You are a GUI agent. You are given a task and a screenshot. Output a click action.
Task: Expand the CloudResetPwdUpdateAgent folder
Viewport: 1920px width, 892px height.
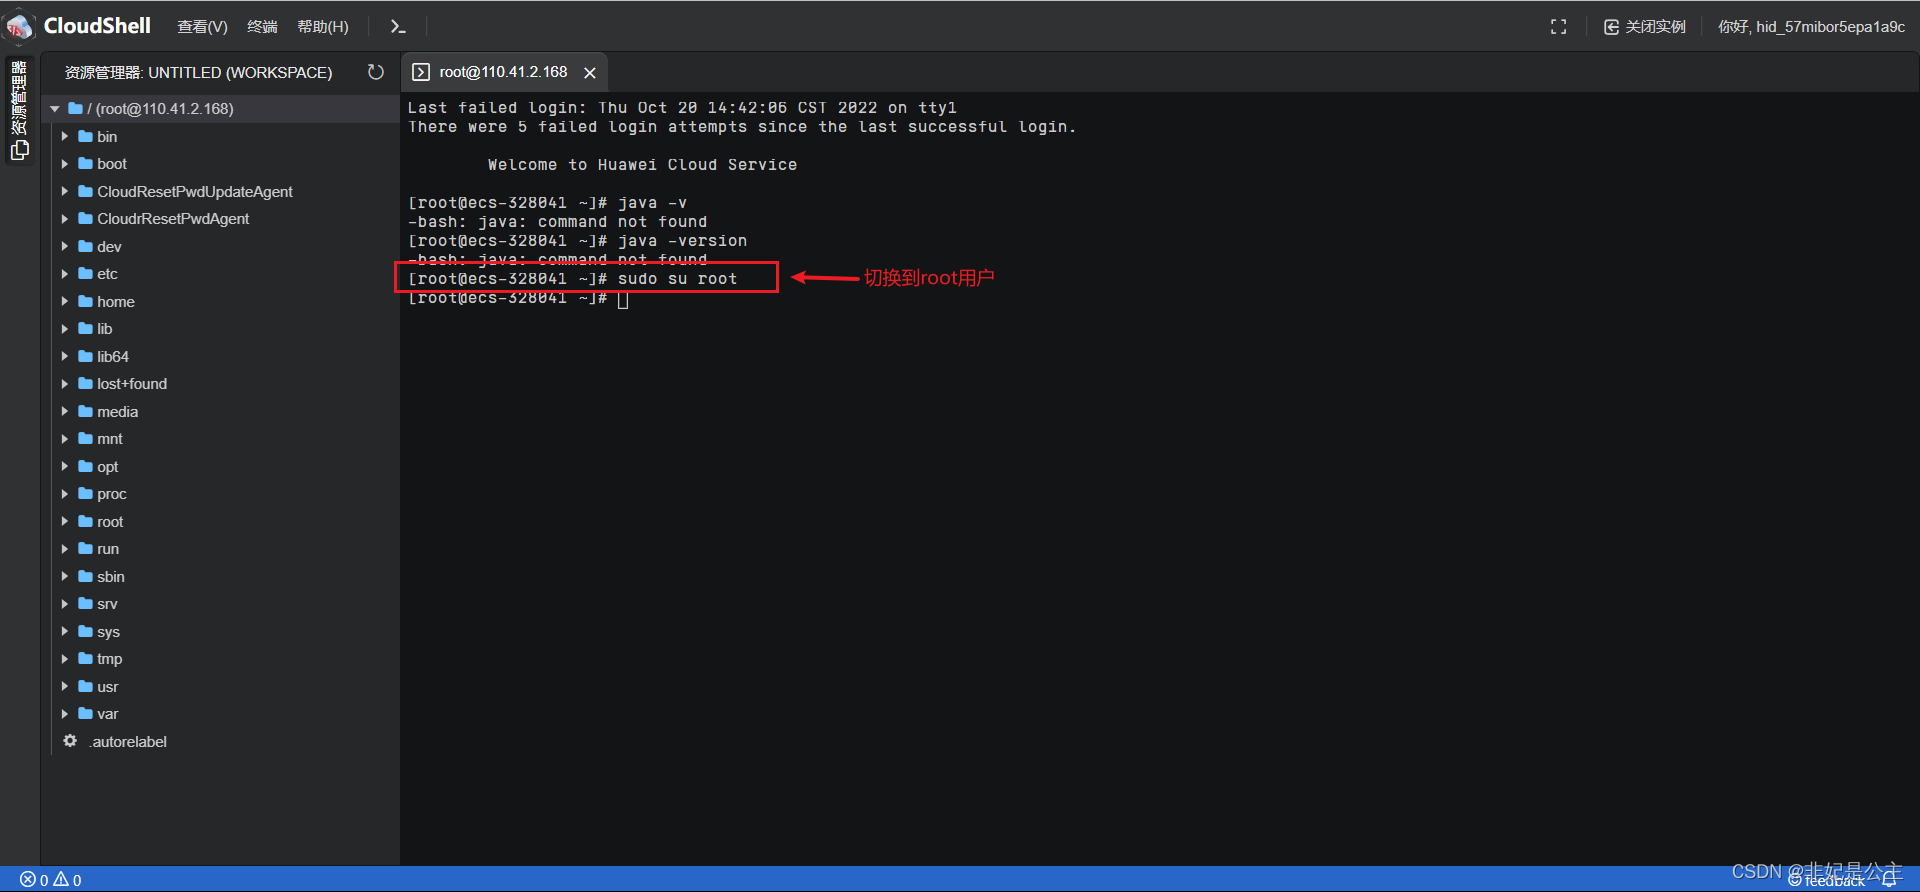[x=65, y=191]
